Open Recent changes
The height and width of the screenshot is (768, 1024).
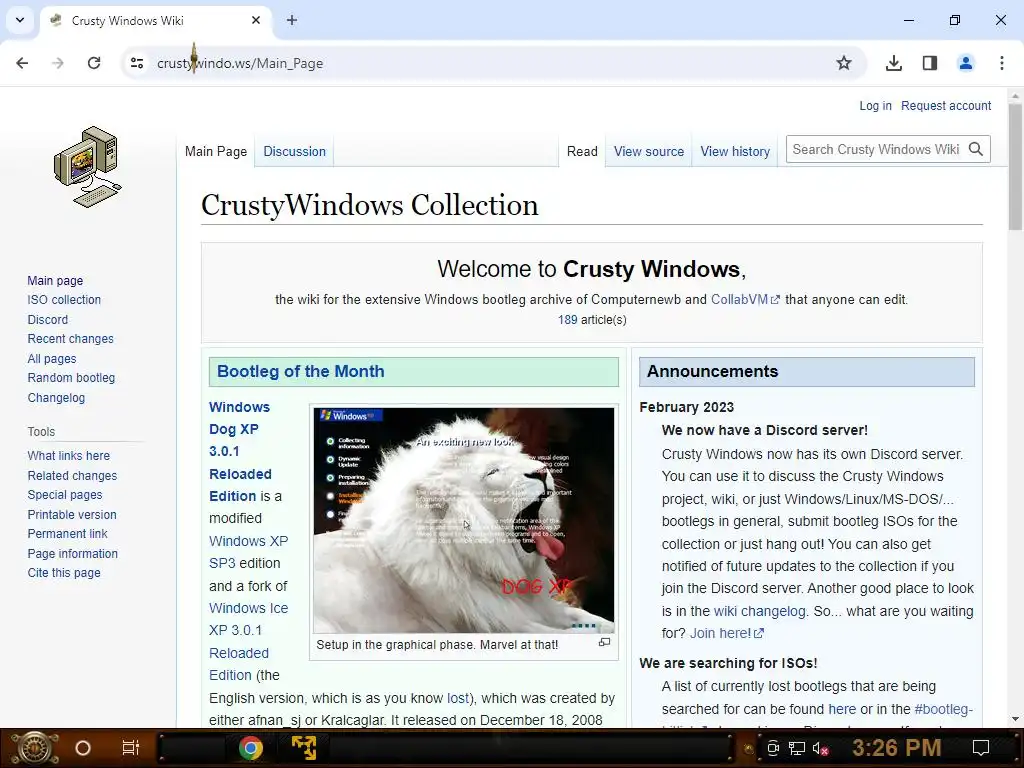71,339
